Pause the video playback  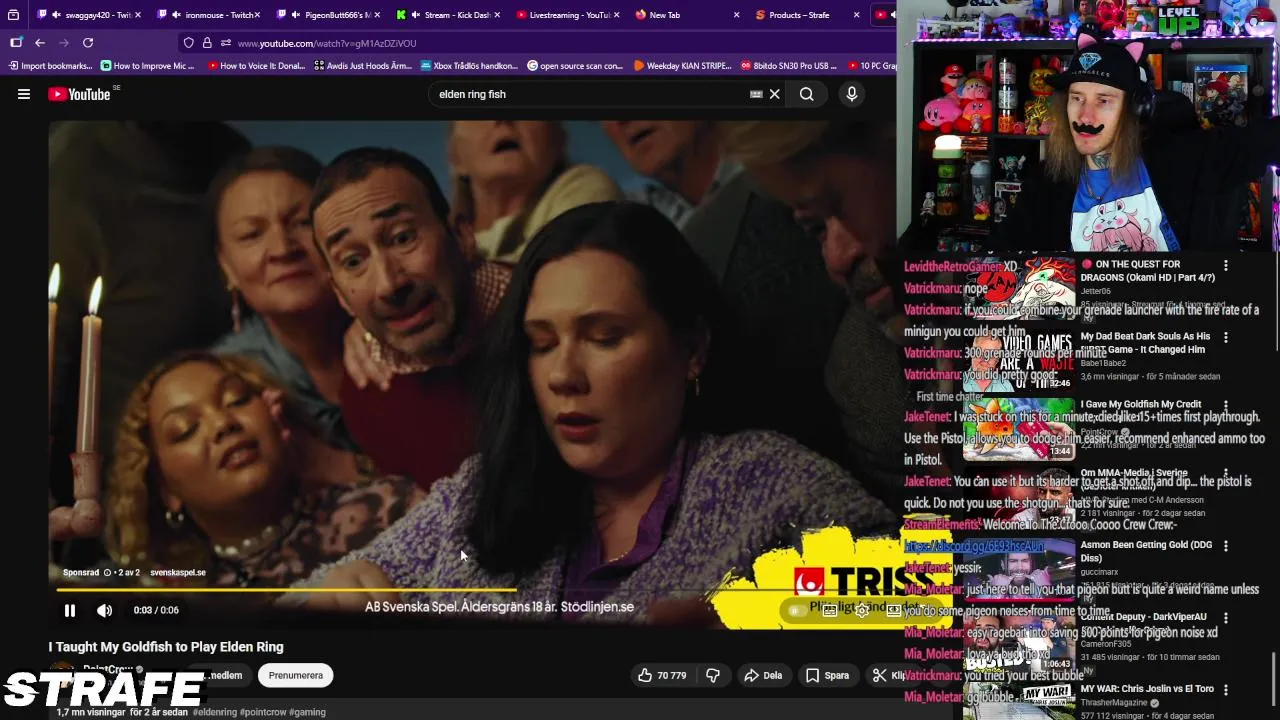point(70,610)
